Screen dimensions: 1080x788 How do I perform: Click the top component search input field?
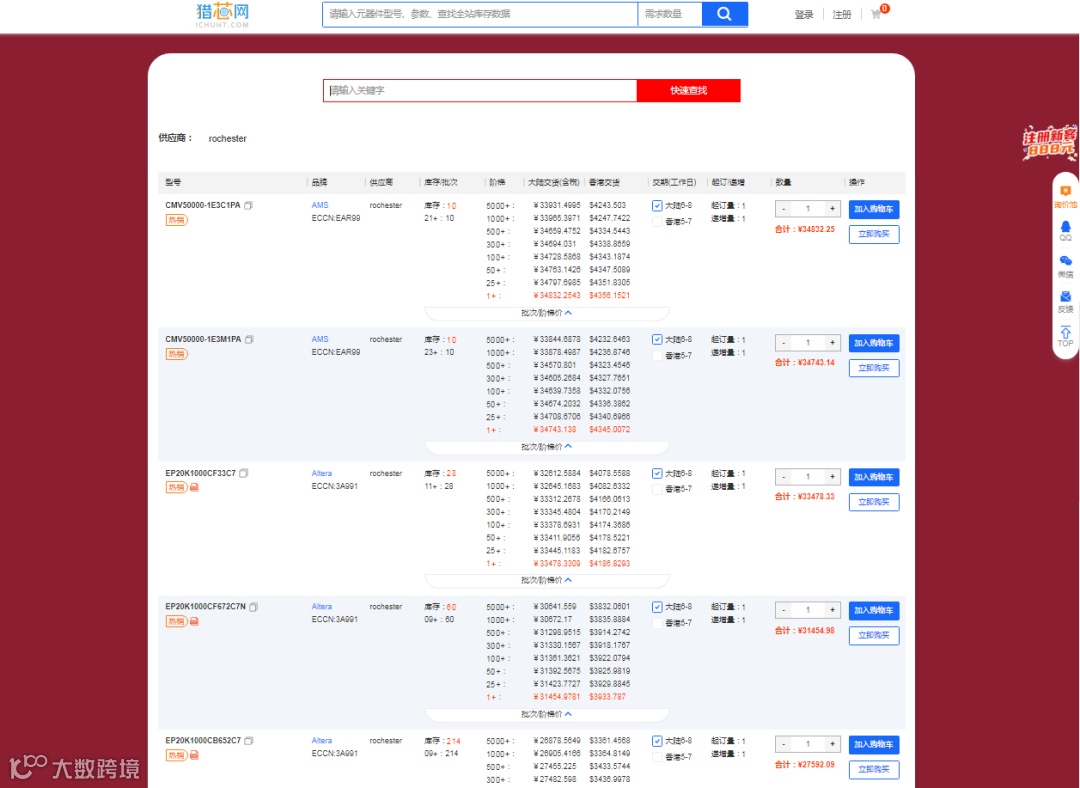click(x=480, y=14)
